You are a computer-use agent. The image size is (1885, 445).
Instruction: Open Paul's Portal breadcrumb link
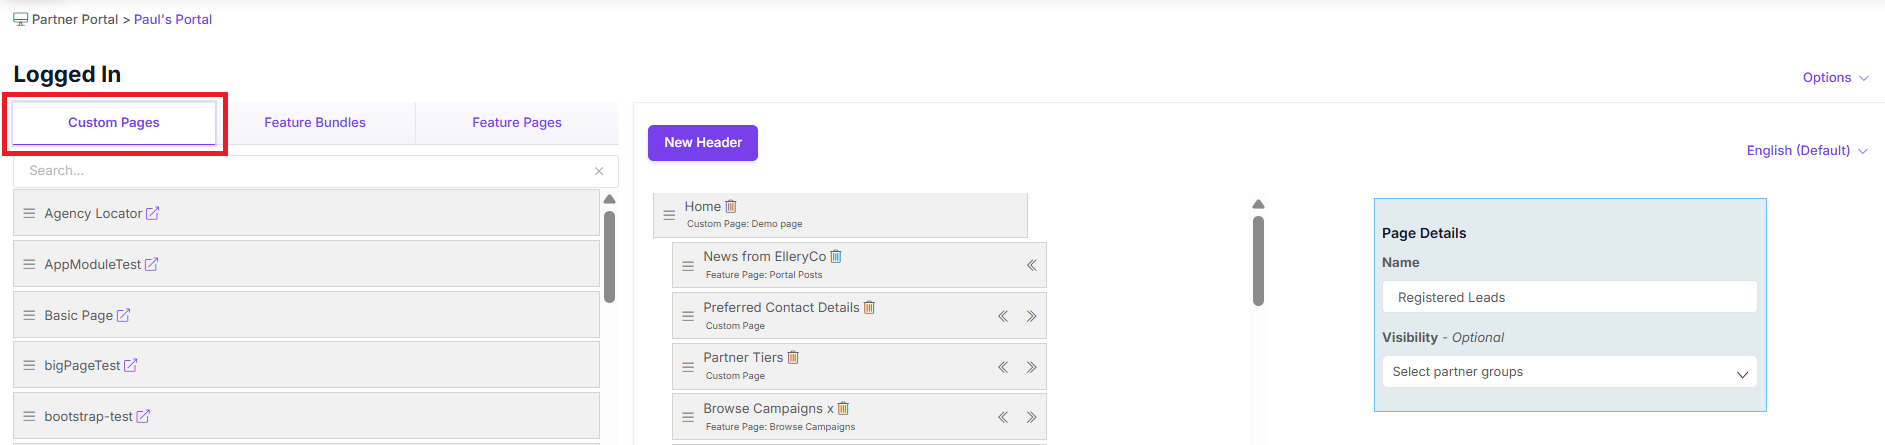[173, 19]
